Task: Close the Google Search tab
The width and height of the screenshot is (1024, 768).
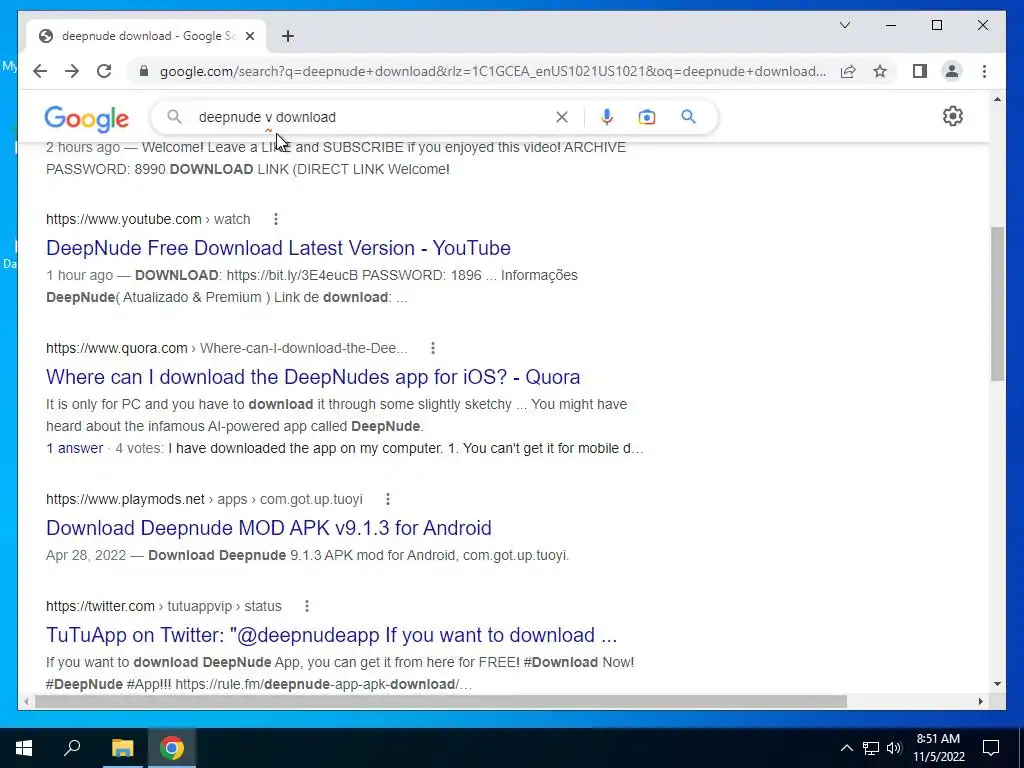Action: click(249, 36)
